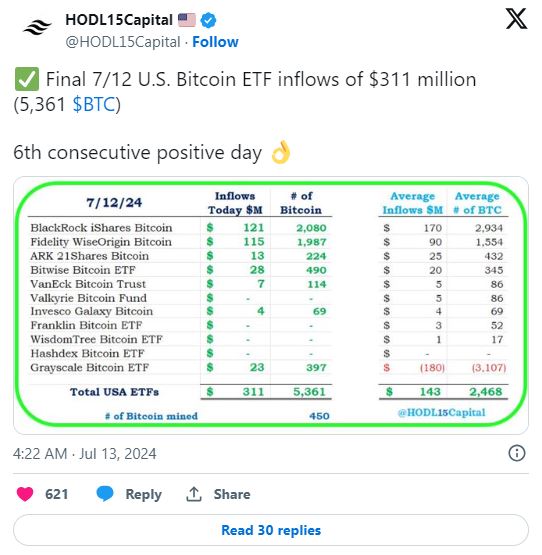This screenshot has width=542, height=555.
Task: Open the HODL15Capital profile avatar
Action: 37,27
